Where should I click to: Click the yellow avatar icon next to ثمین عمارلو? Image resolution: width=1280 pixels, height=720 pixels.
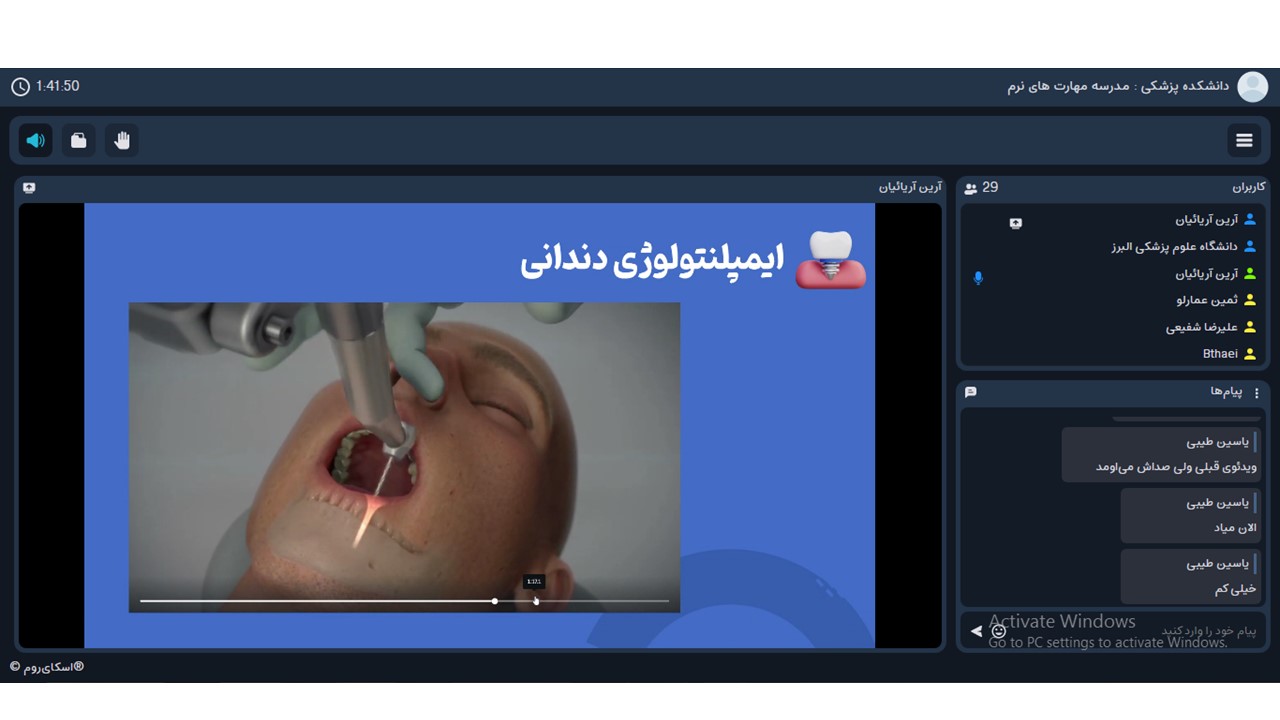tap(1250, 300)
